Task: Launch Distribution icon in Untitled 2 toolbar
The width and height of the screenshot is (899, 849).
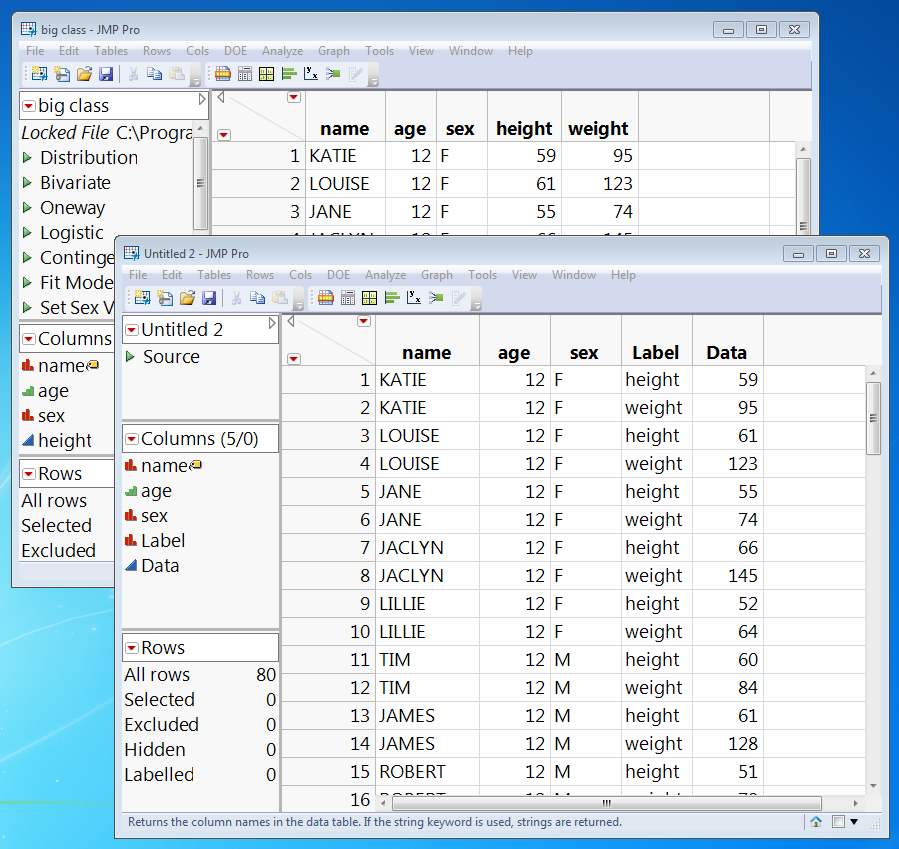Action: [391, 297]
